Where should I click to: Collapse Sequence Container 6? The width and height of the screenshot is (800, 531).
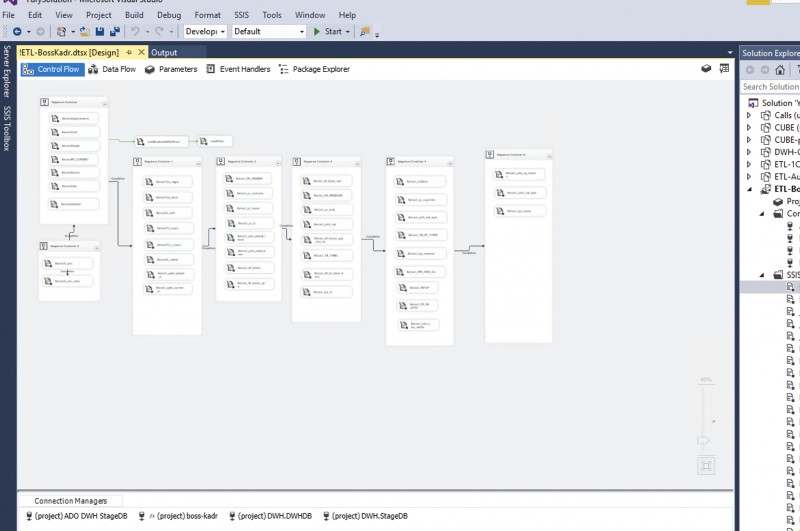coord(549,156)
